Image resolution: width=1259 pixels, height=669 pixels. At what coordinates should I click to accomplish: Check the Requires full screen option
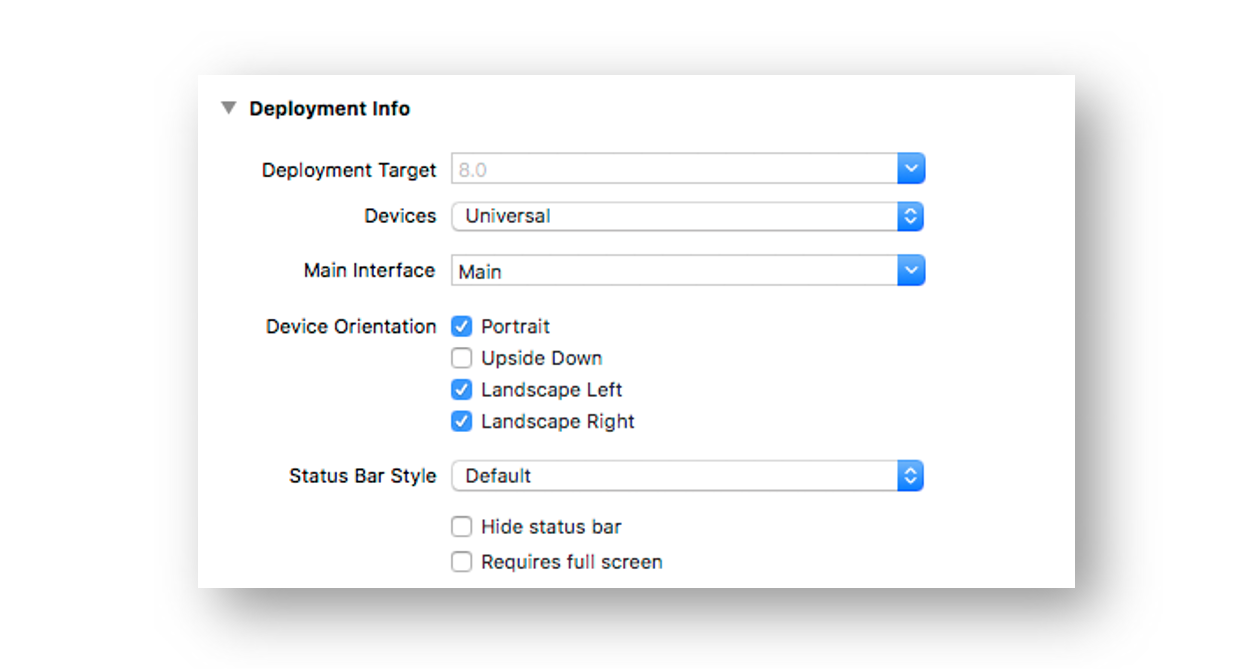coord(461,562)
